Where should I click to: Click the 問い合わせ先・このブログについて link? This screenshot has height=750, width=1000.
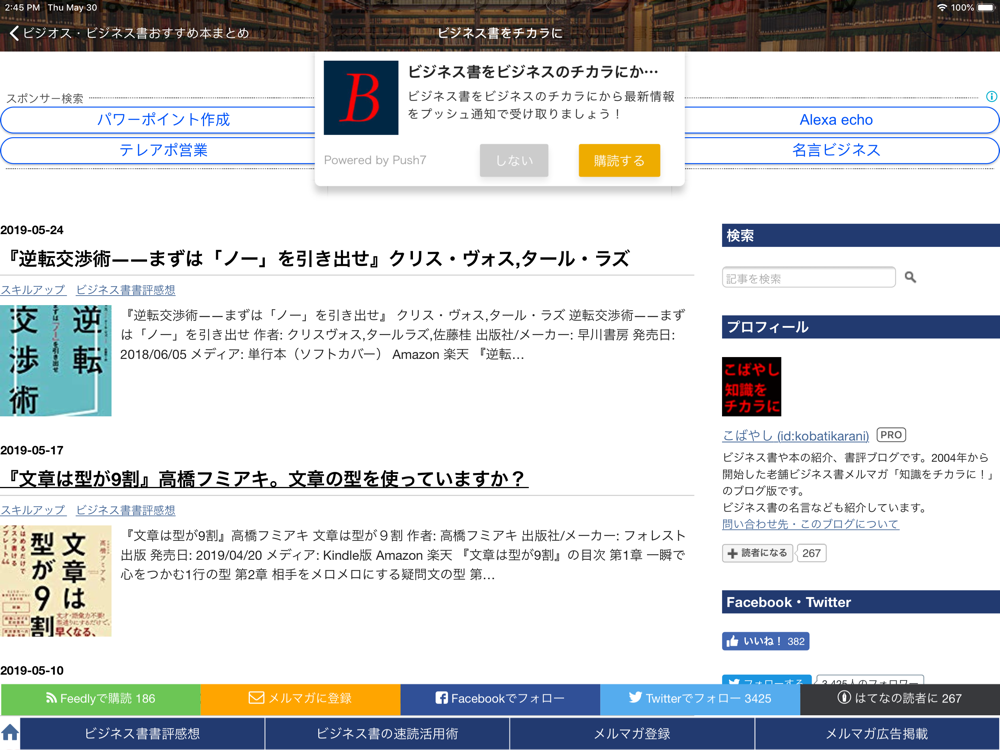pyautogui.click(x=810, y=524)
